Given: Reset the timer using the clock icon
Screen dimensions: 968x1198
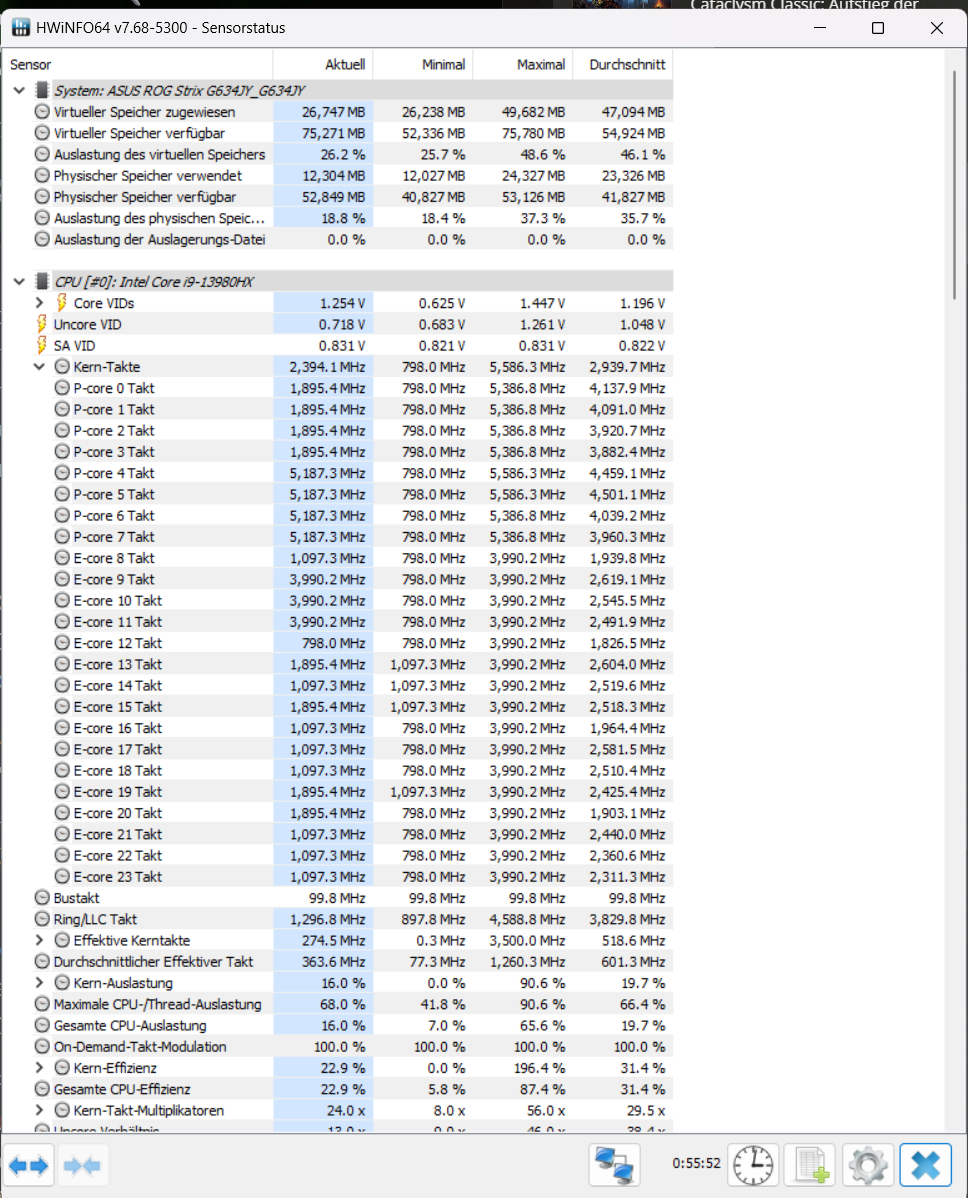Looking at the screenshot, I should 752,1164.
